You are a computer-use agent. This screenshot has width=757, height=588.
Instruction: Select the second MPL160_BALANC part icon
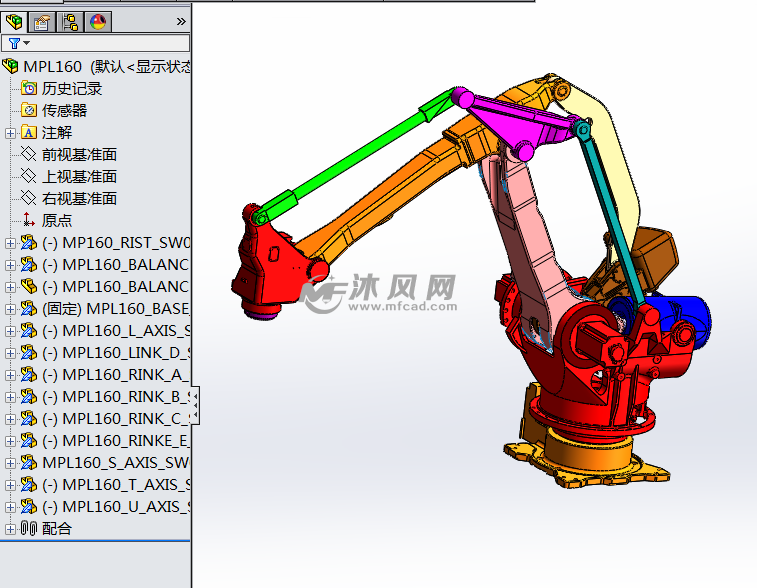click(29, 287)
